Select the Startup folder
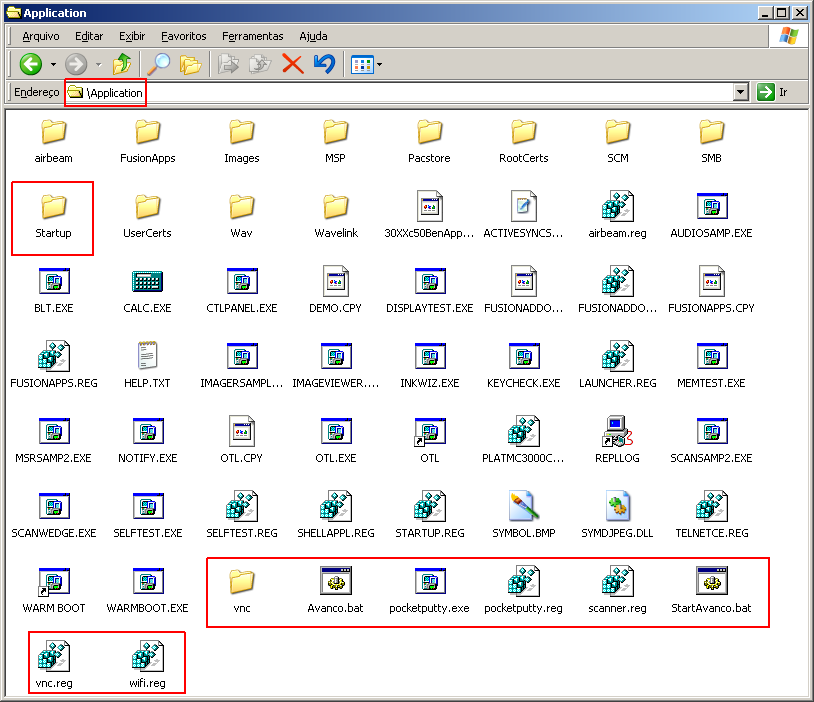 53,217
